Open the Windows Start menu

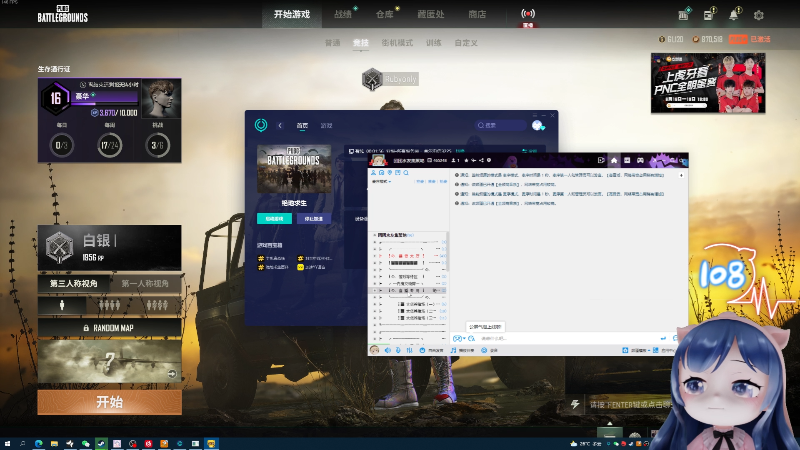click(x=7, y=444)
